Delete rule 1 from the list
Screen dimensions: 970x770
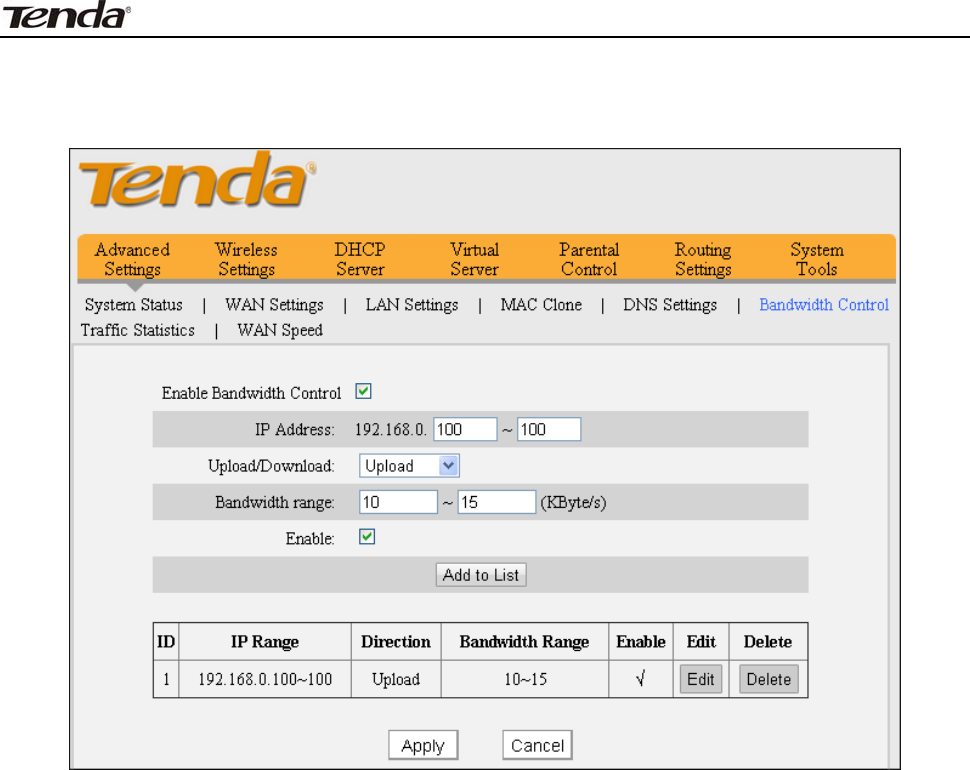pyautogui.click(x=768, y=679)
